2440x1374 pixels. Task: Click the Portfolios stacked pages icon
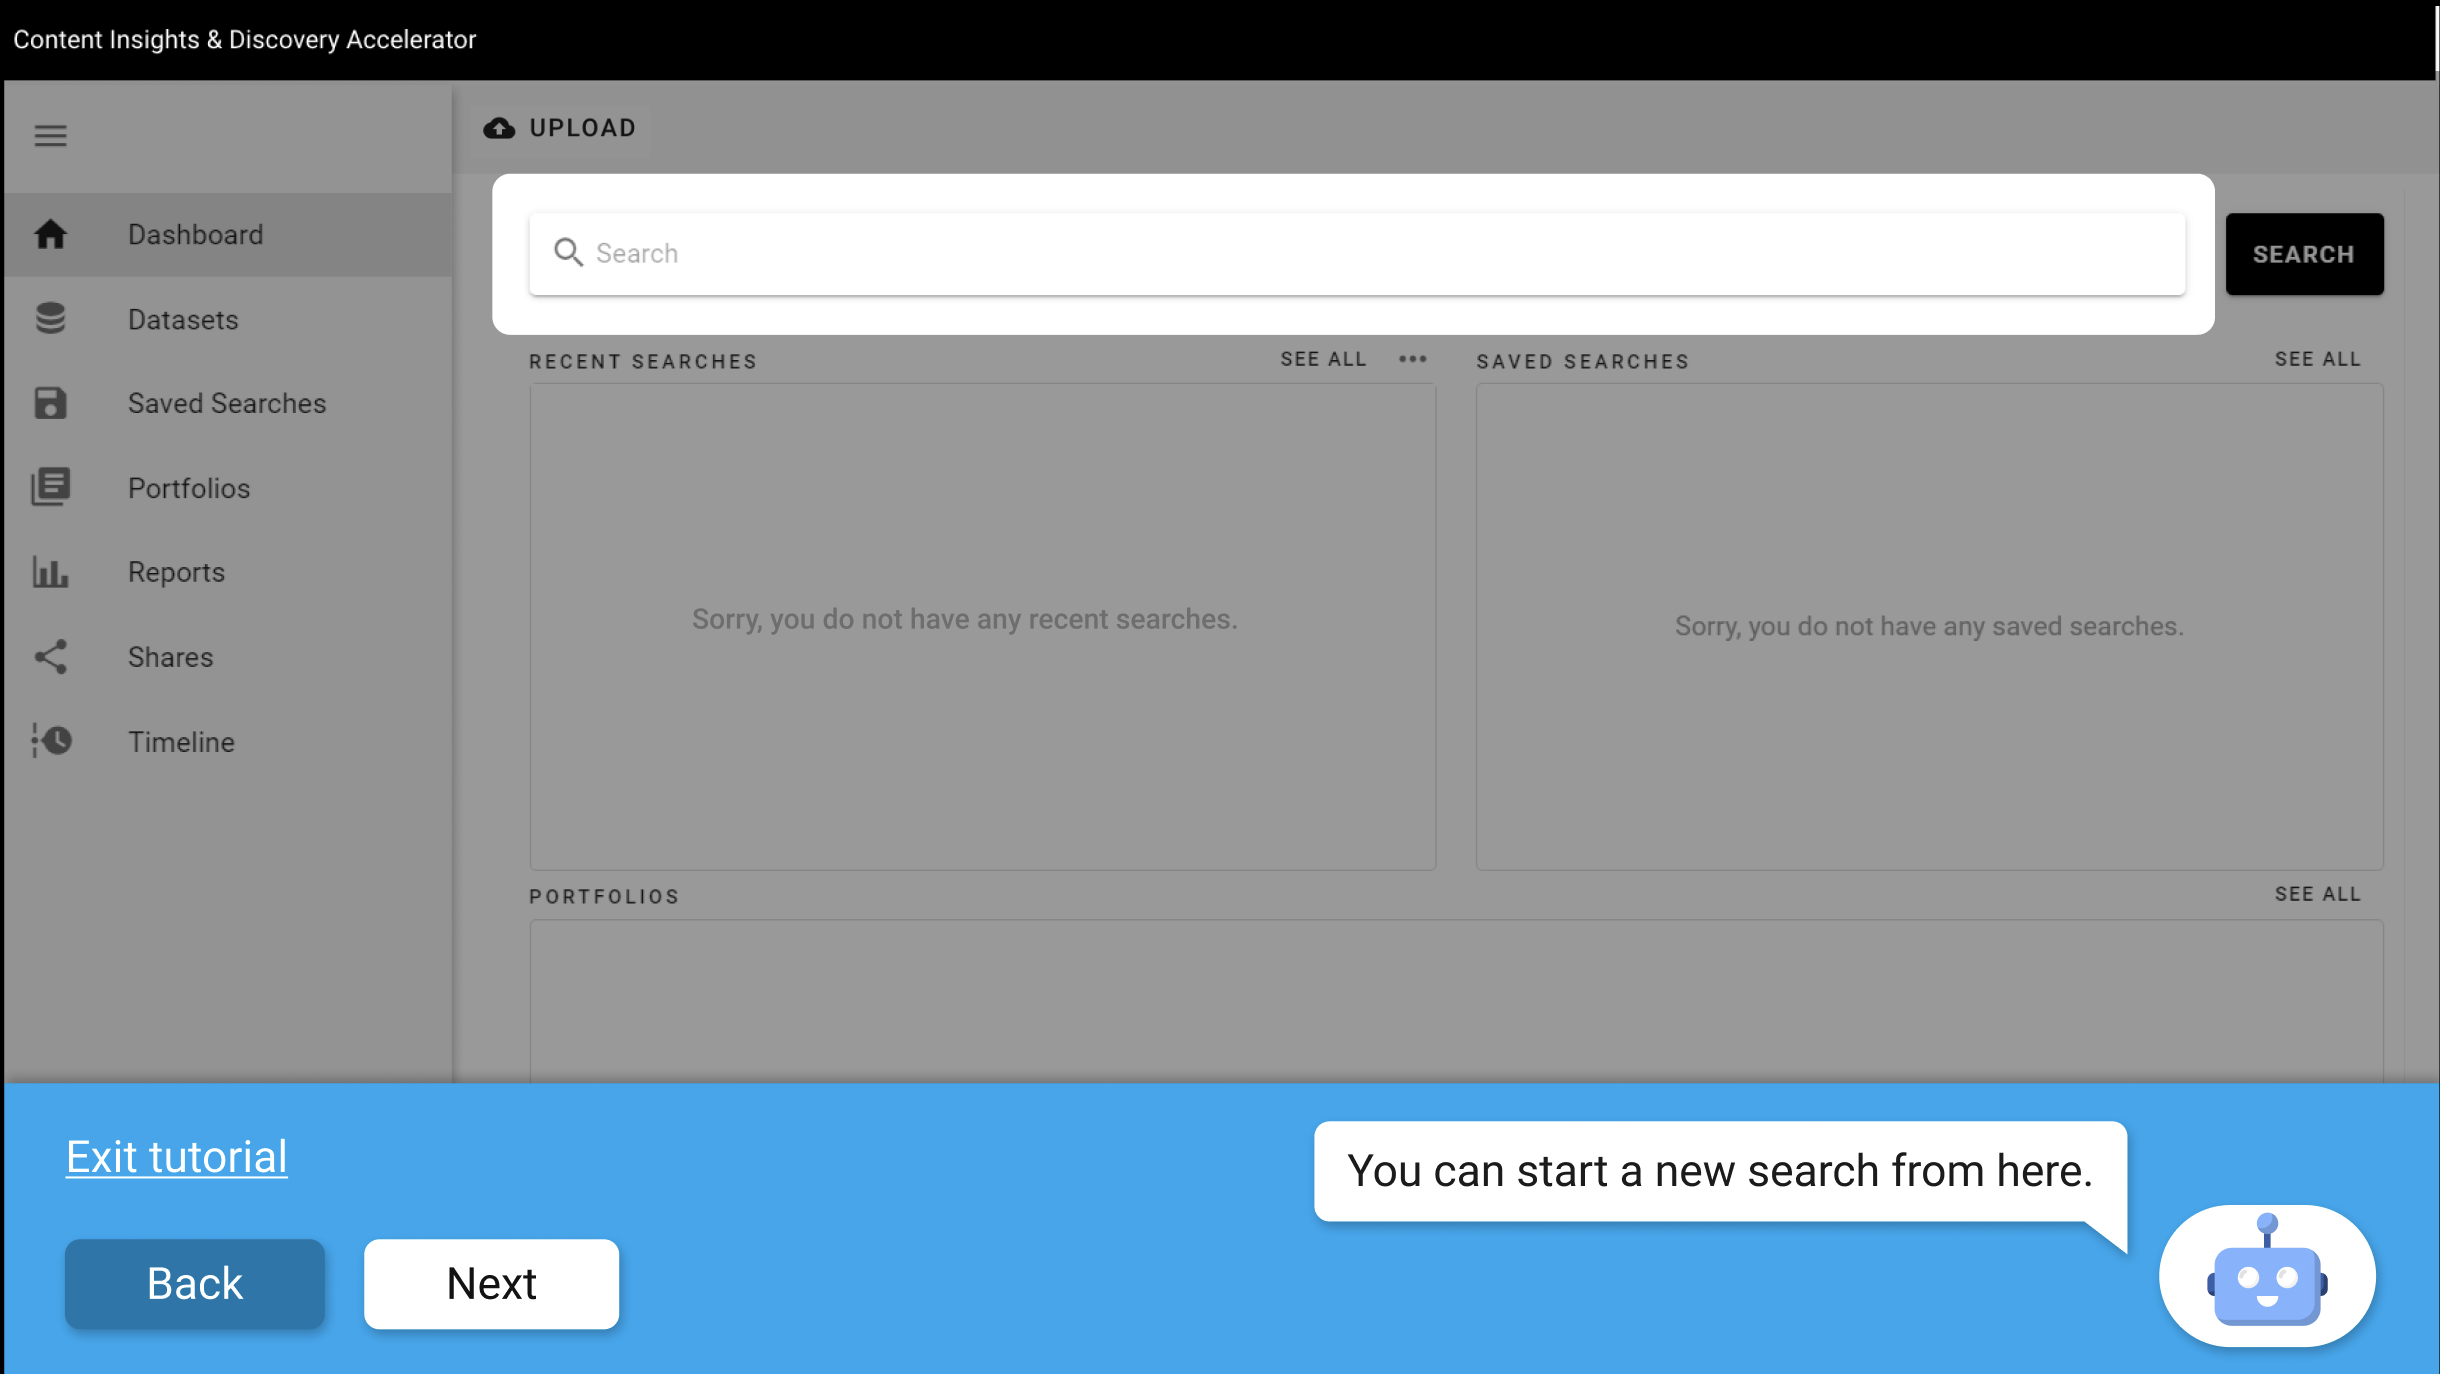[50, 487]
